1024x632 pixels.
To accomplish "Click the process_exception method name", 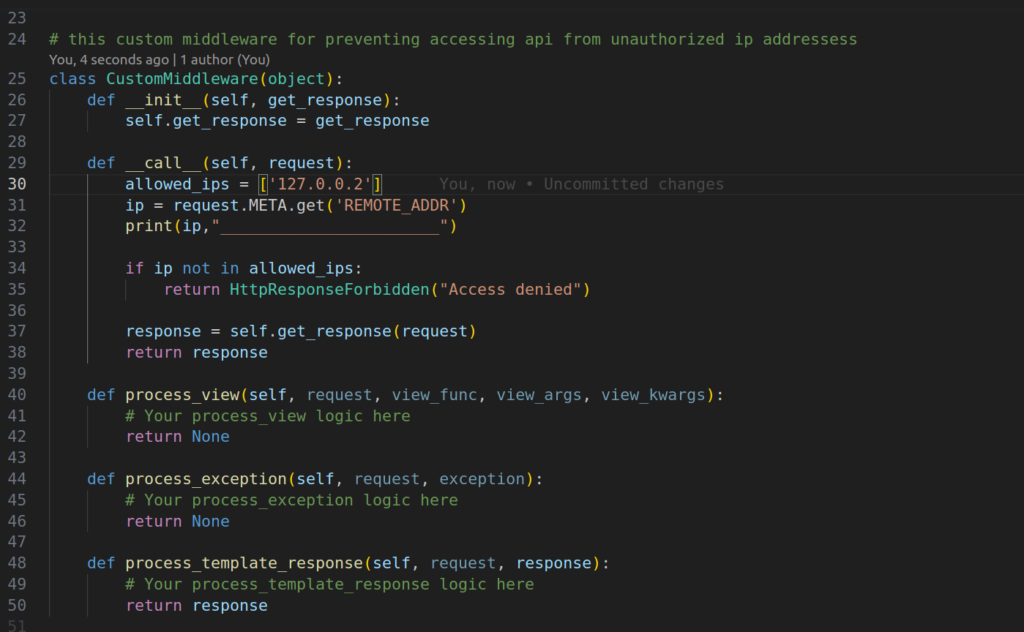I will [206, 479].
